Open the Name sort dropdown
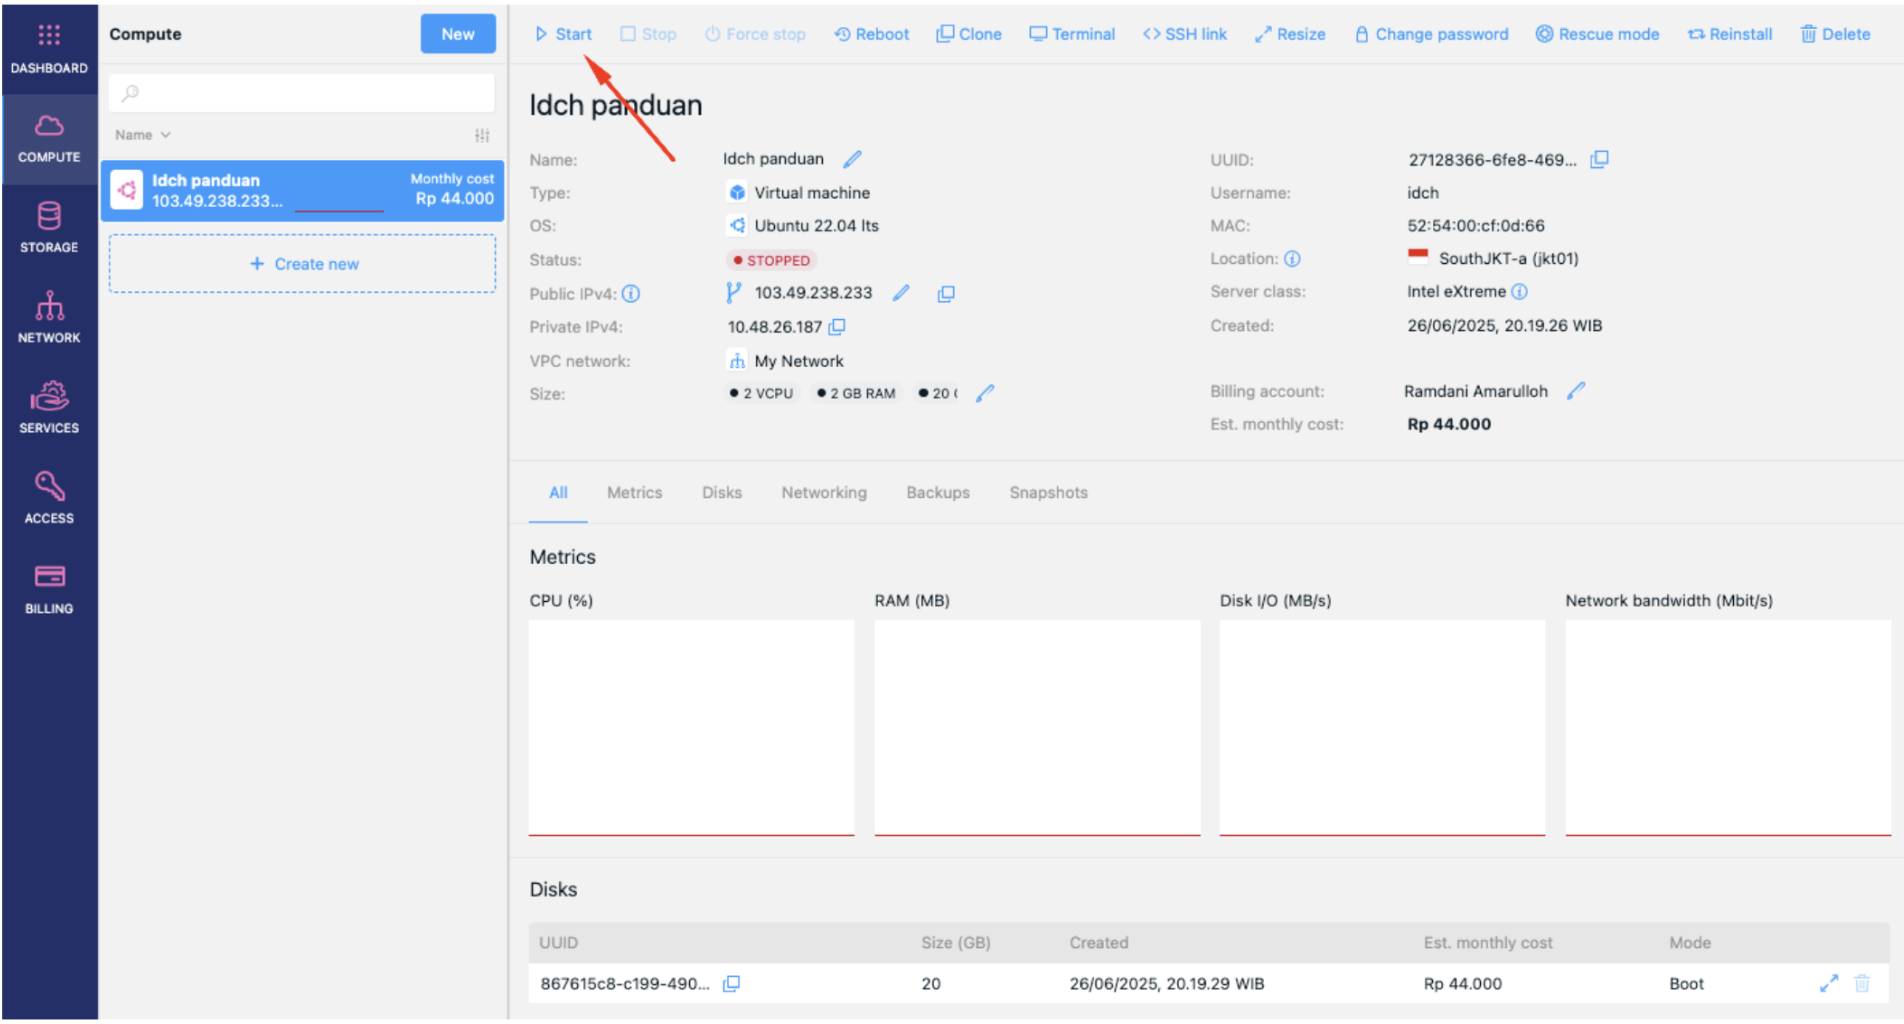Screen dimensions: 1904x1024 click(143, 135)
